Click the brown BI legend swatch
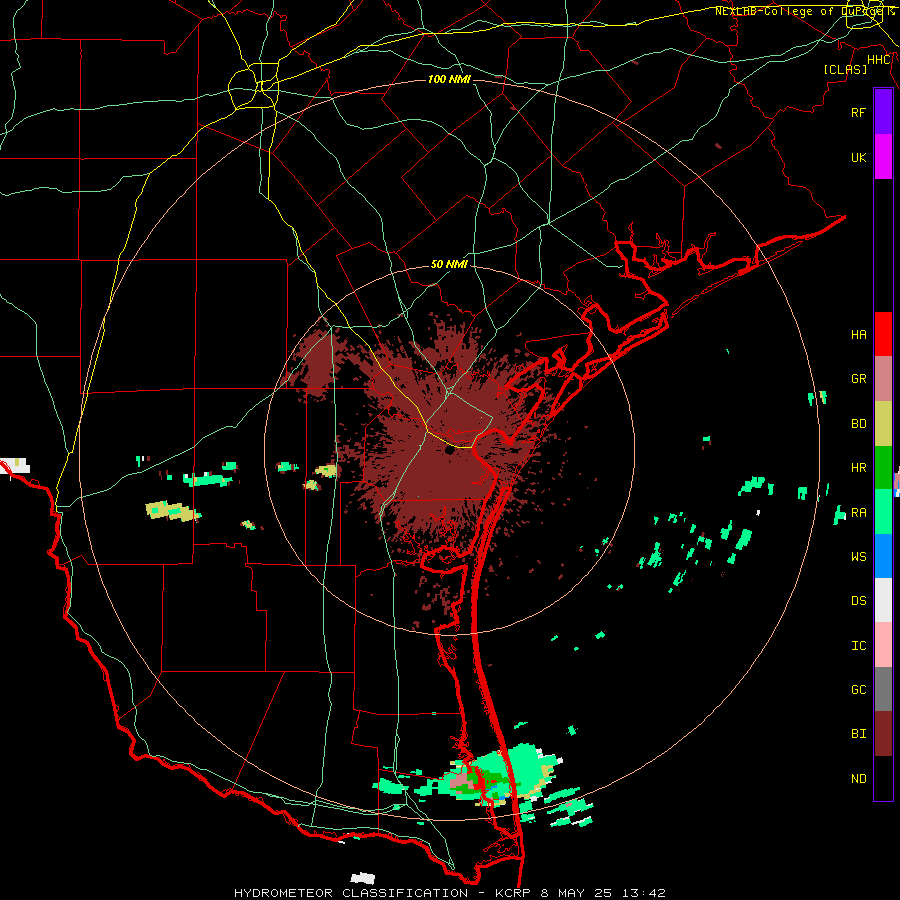The width and height of the screenshot is (900, 900). pyautogui.click(x=883, y=734)
